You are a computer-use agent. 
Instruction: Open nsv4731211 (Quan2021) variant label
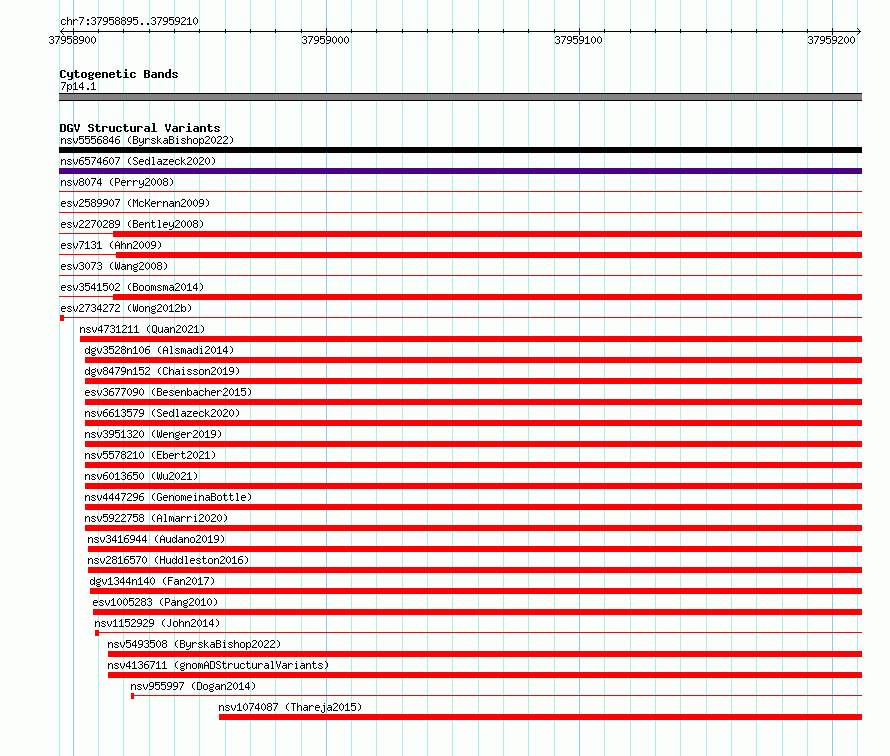pyautogui.click(x=142, y=329)
